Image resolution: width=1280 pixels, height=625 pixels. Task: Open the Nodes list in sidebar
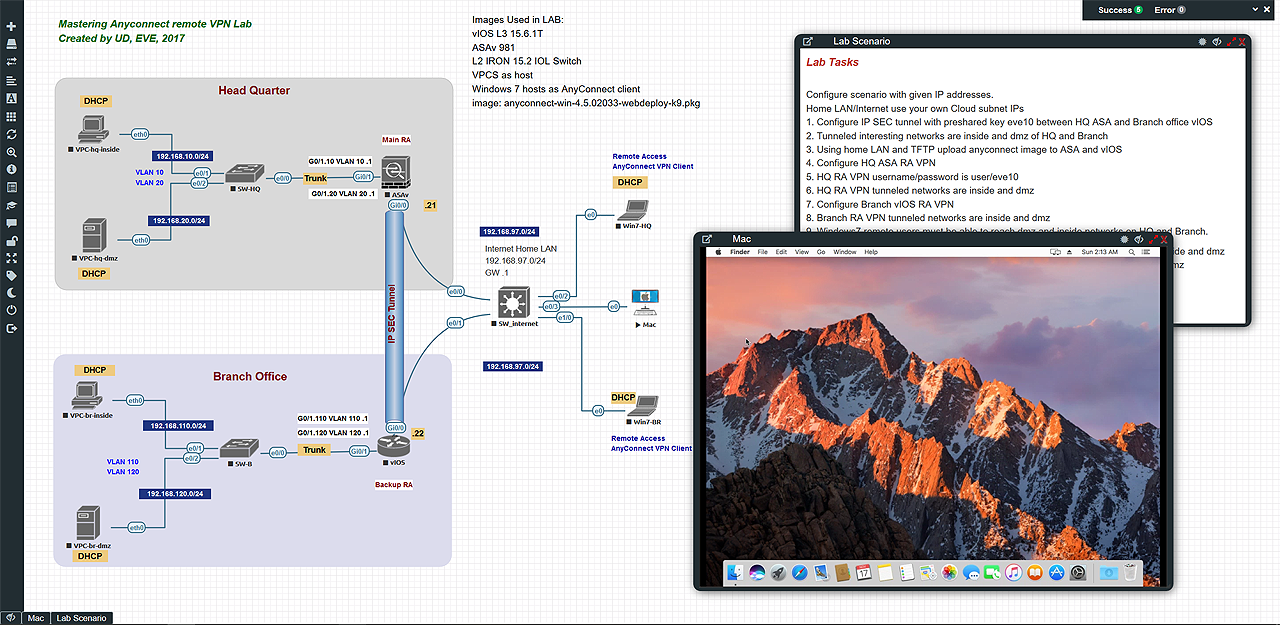coord(11,44)
